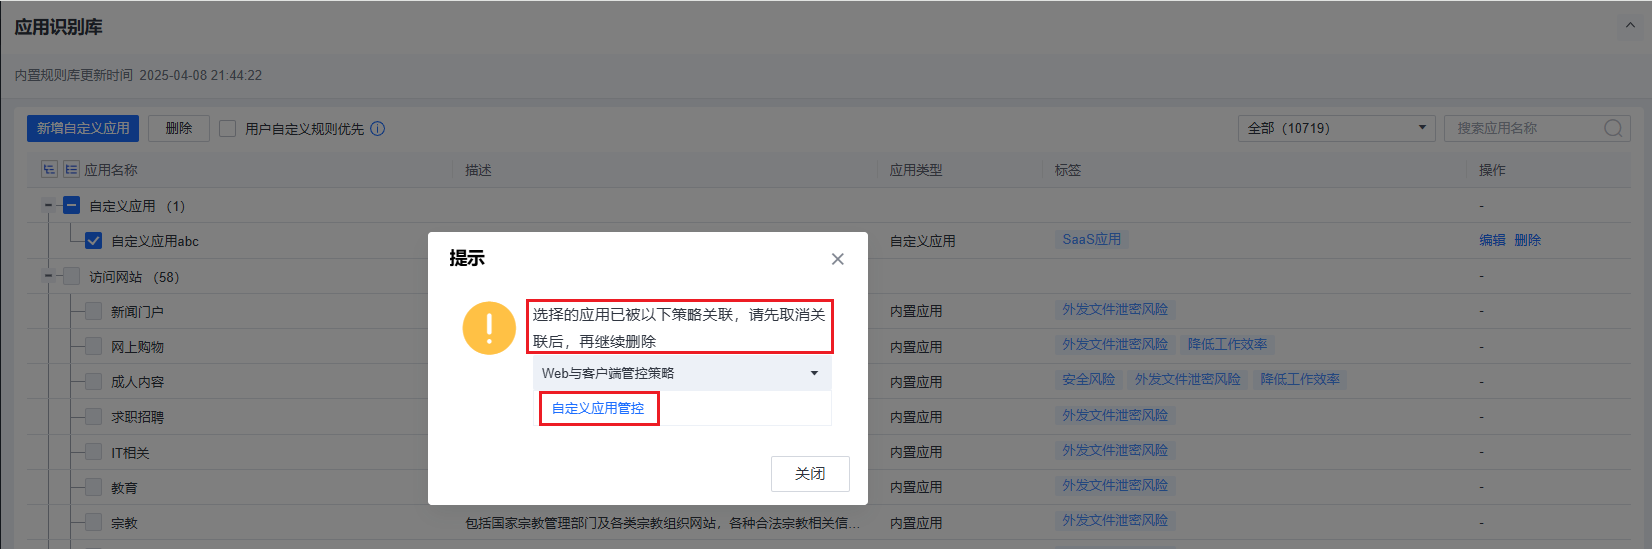
Task: Check the 新闻门户 checkbox
Action: pos(93,312)
